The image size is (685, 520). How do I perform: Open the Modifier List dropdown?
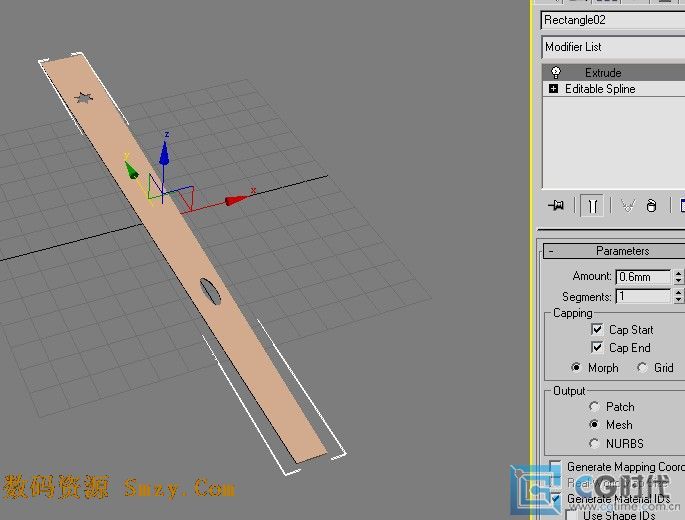(x=612, y=47)
